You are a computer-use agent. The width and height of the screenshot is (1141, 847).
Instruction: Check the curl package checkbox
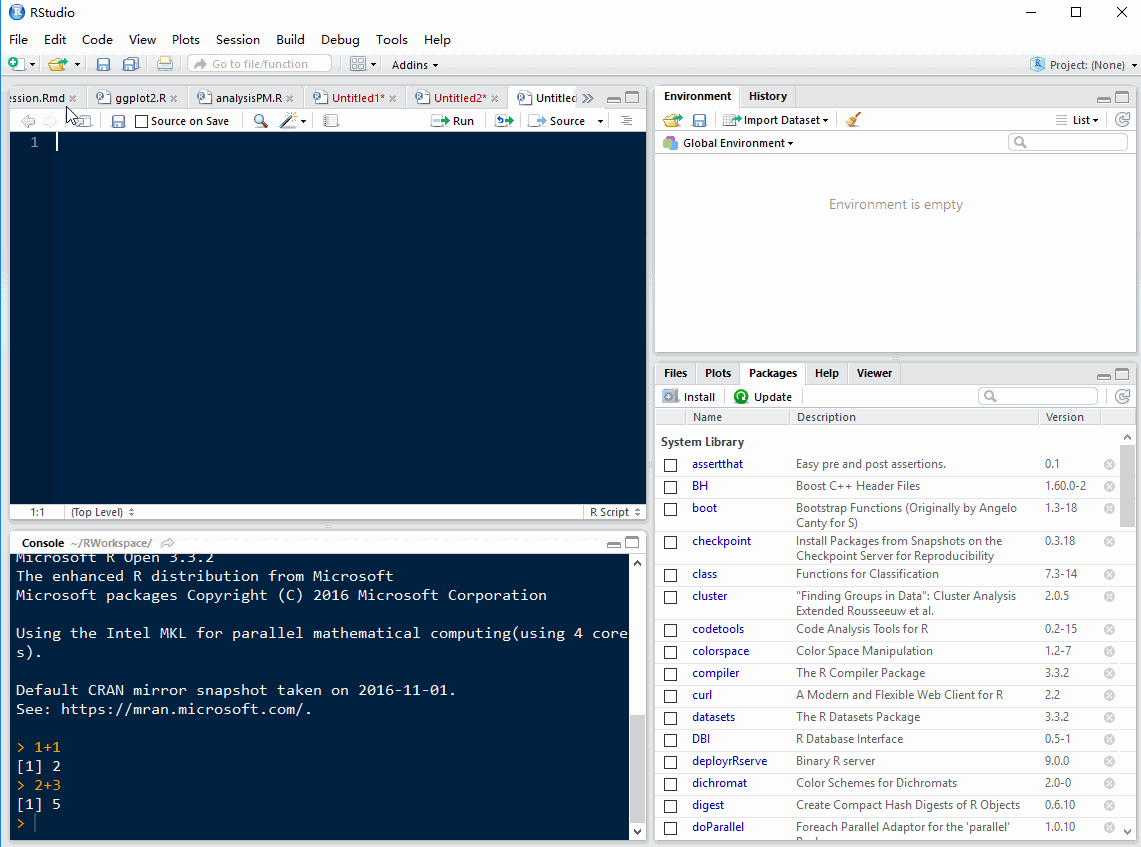[x=671, y=696]
